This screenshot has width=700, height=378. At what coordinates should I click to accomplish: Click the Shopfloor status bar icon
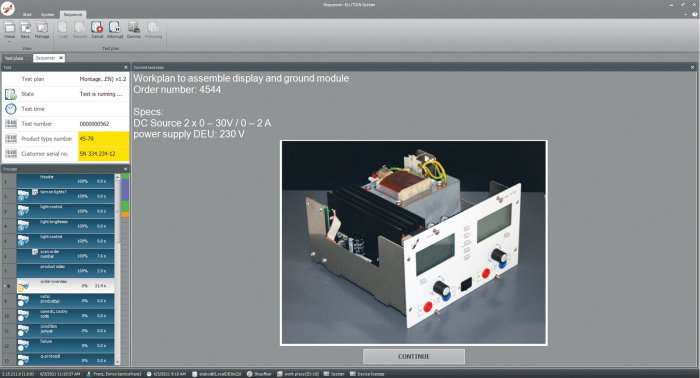pyautogui.click(x=250, y=374)
